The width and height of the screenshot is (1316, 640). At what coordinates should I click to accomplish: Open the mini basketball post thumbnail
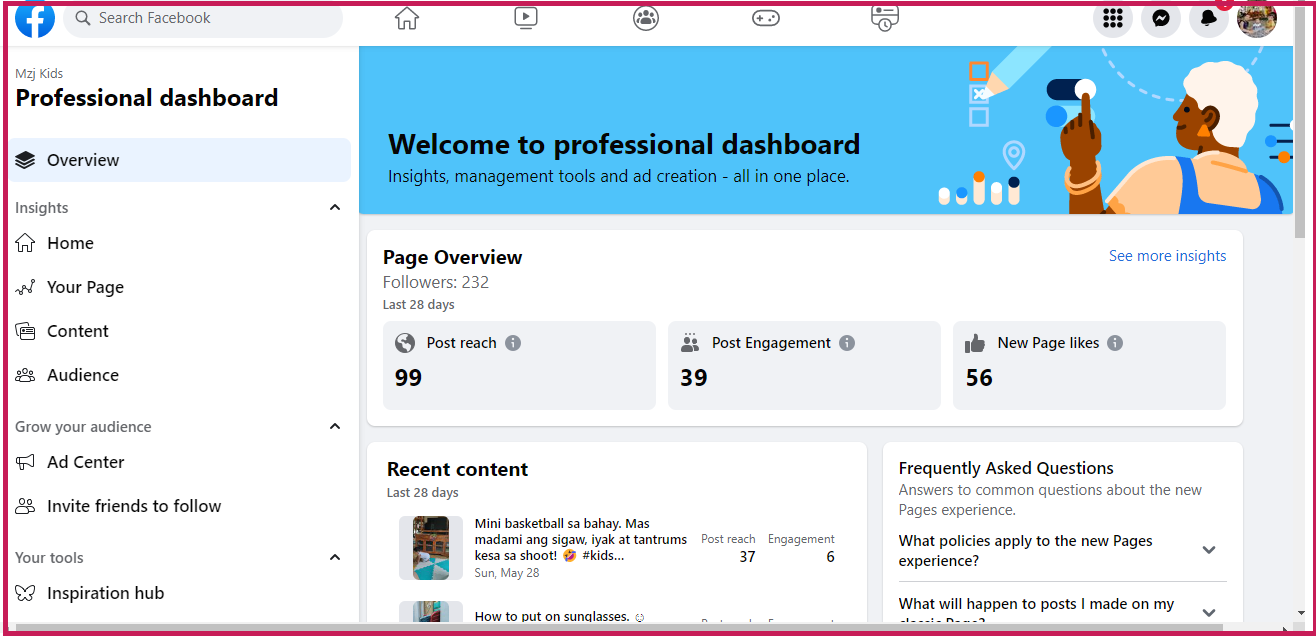click(x=431, y=548)
